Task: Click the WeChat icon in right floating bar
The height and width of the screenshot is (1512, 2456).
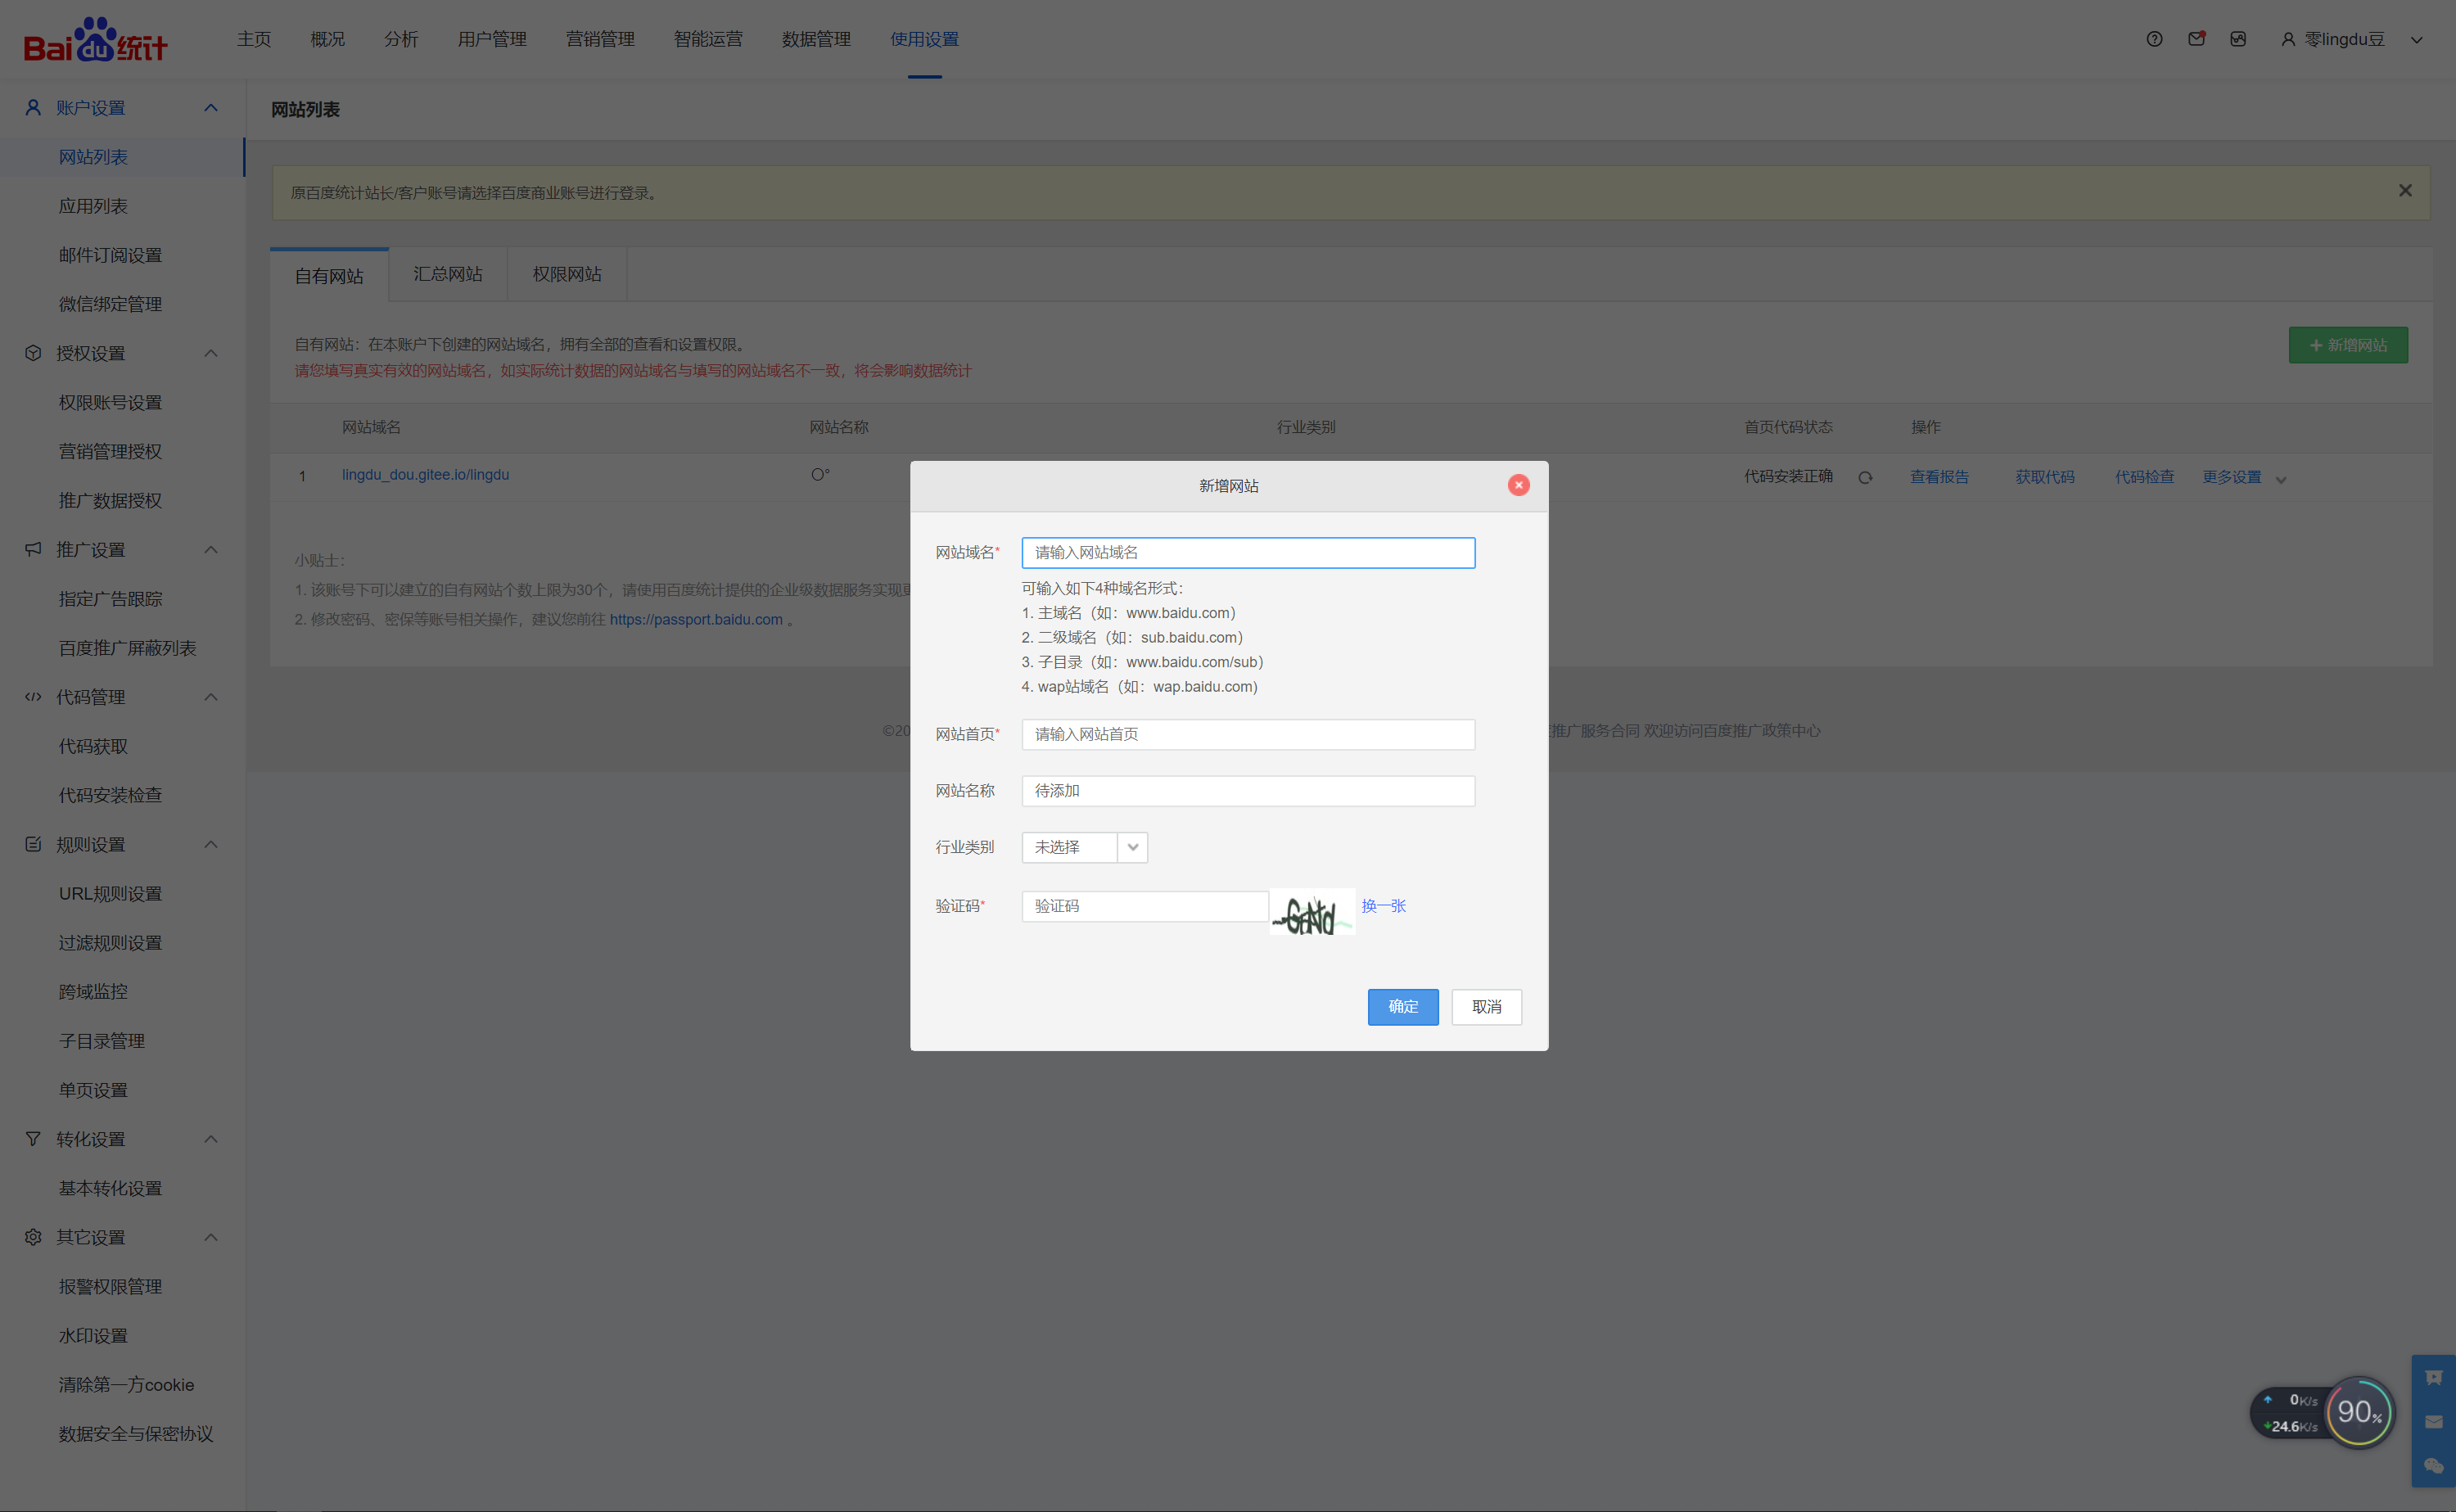Action: click(2433, 1466)
